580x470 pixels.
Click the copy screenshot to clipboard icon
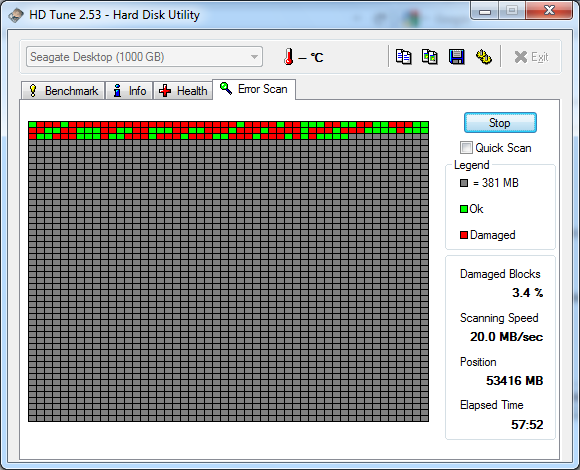tap(430, 57)
